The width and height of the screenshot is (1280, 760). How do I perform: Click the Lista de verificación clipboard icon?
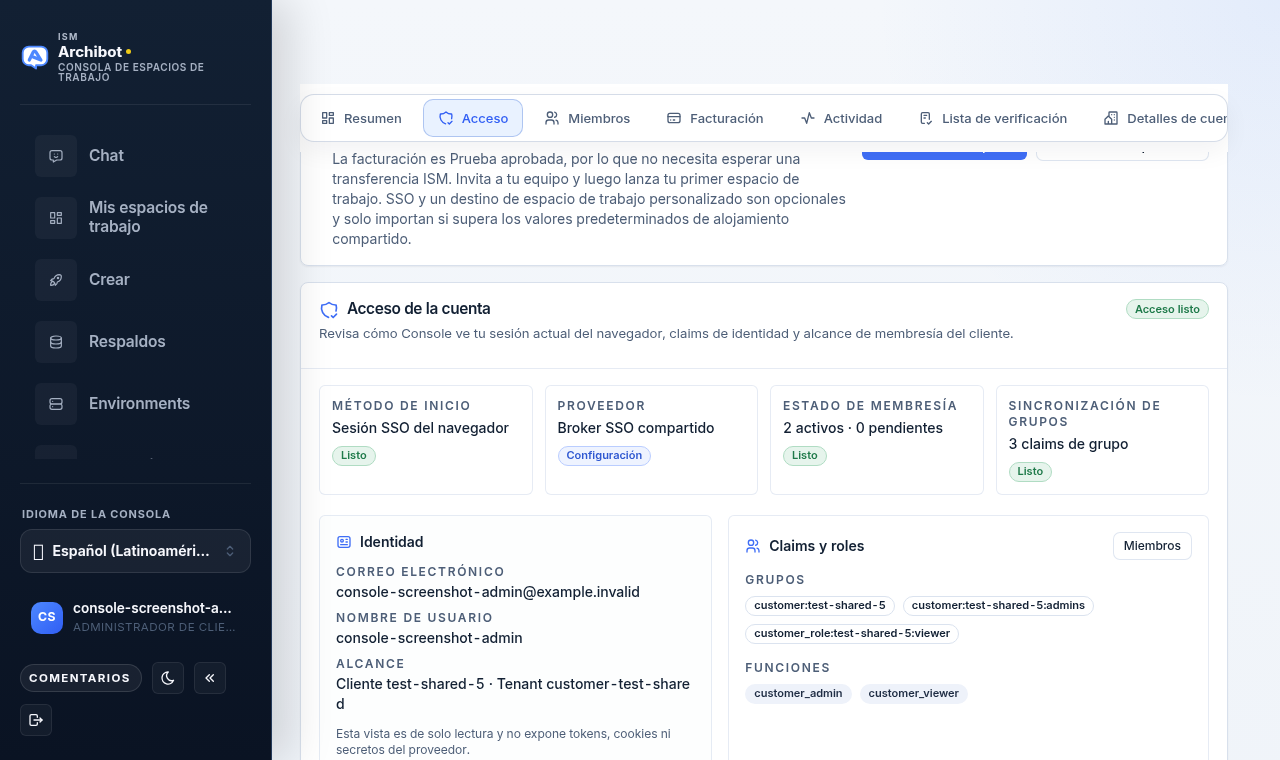click(x=926, y=118)
